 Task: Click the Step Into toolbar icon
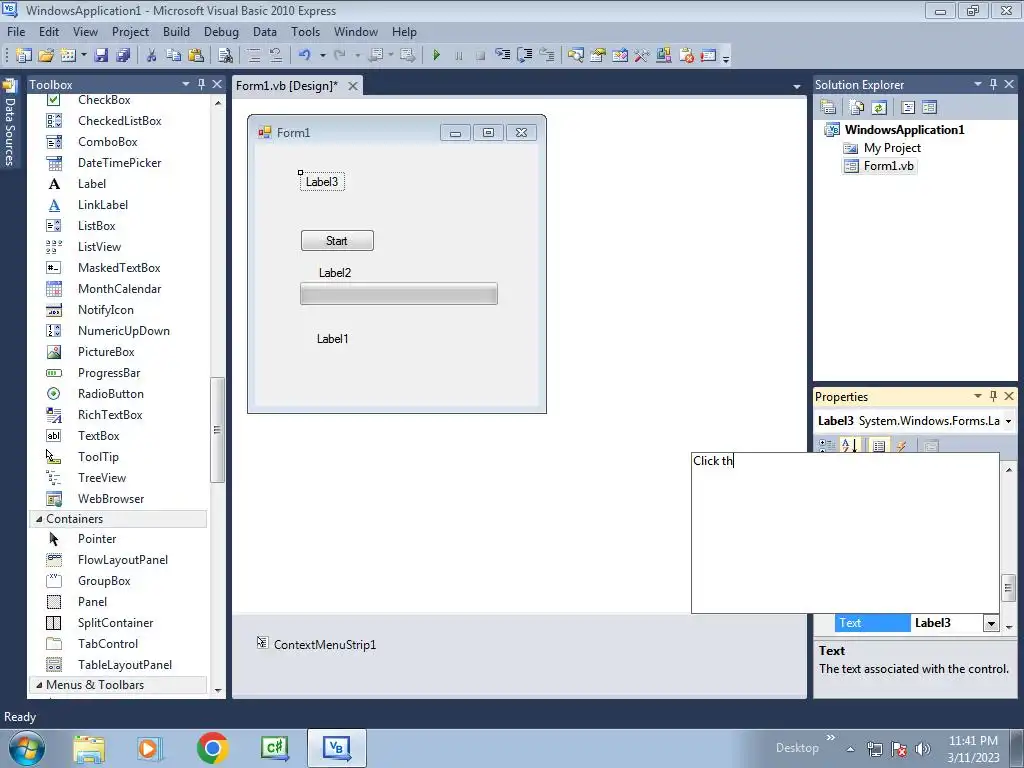(x=502, y=56)
